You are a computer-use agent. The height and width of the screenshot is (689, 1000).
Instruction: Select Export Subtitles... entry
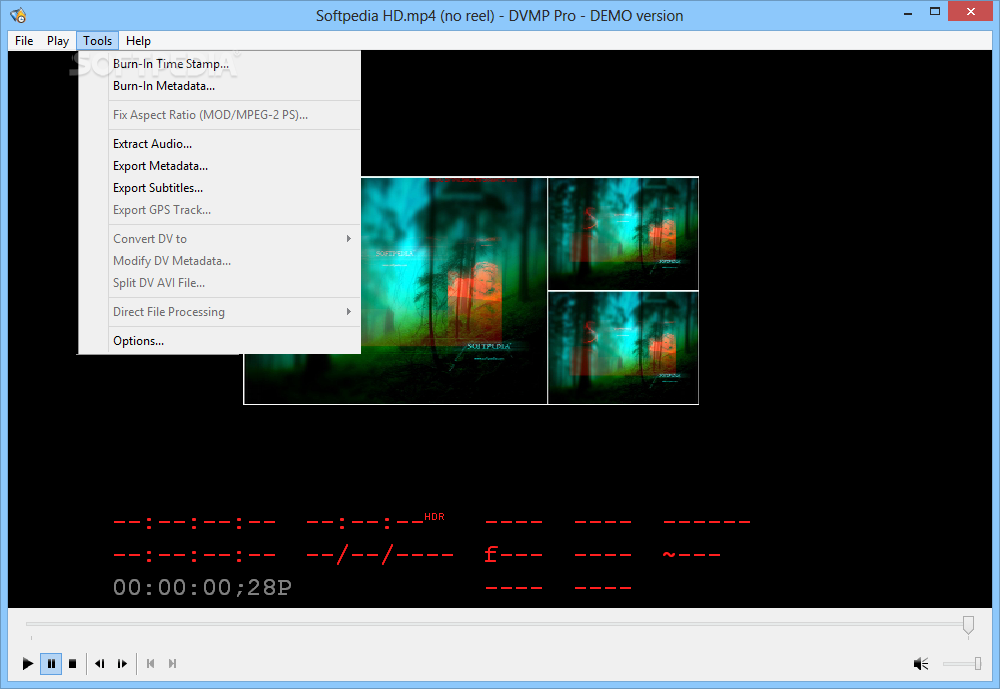[x=219, y=188]
